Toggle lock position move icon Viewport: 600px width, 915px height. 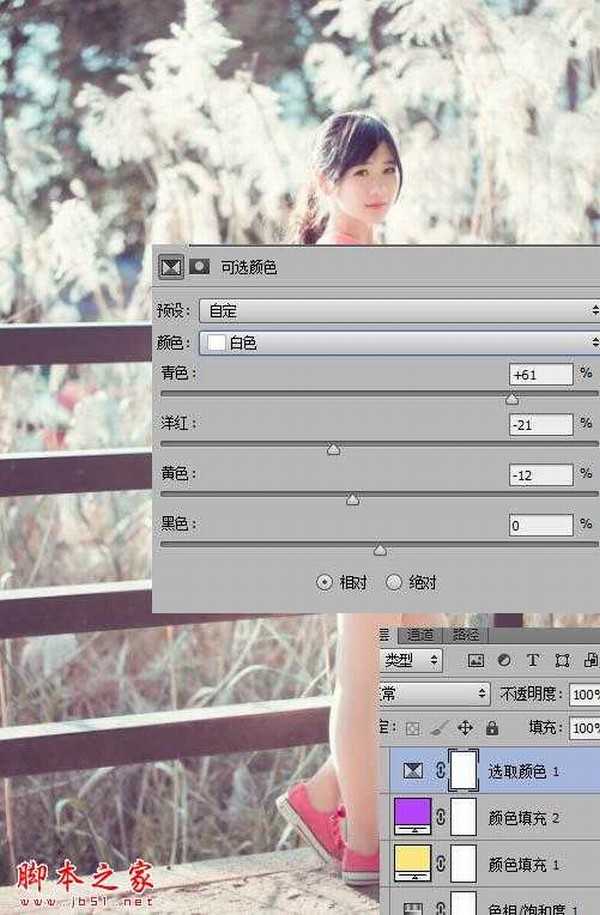[465, 728]
